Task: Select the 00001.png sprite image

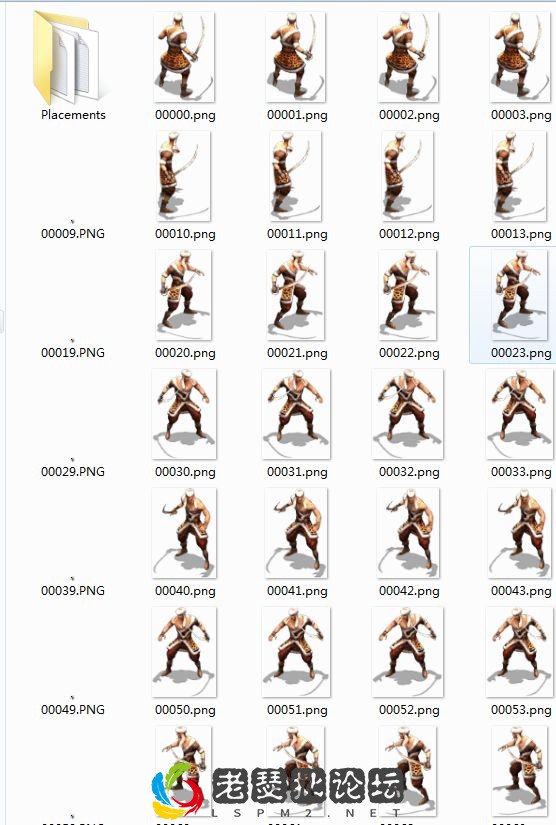Action: pyautogui.click(x=296, y=57)
